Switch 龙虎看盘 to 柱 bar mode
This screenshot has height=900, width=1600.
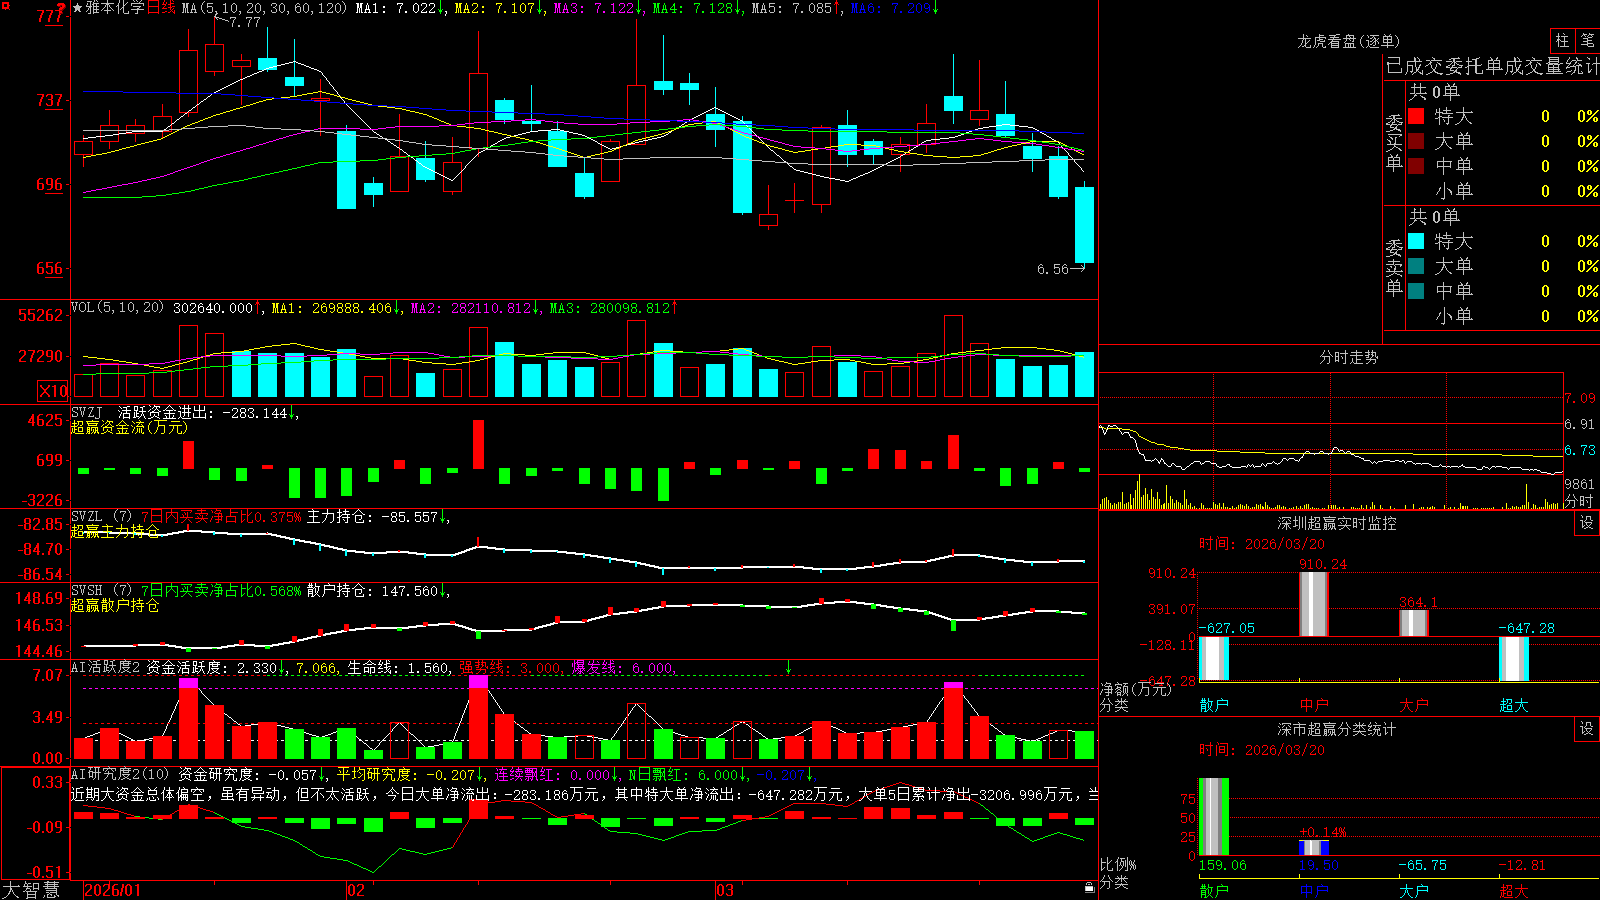(x=1562, y=40)
